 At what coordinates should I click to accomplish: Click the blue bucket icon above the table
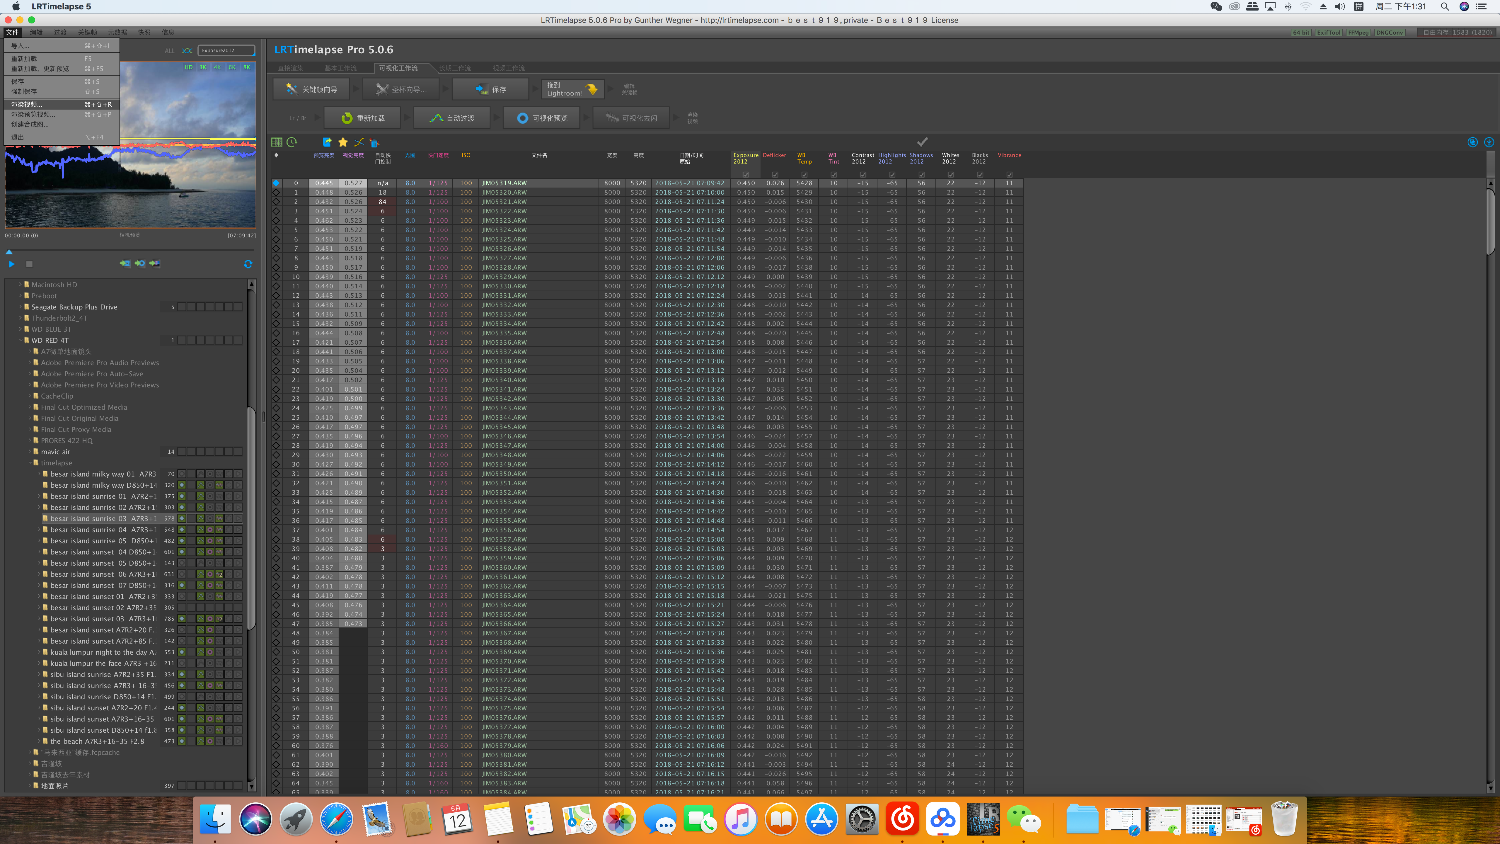(x=374, y=142)
